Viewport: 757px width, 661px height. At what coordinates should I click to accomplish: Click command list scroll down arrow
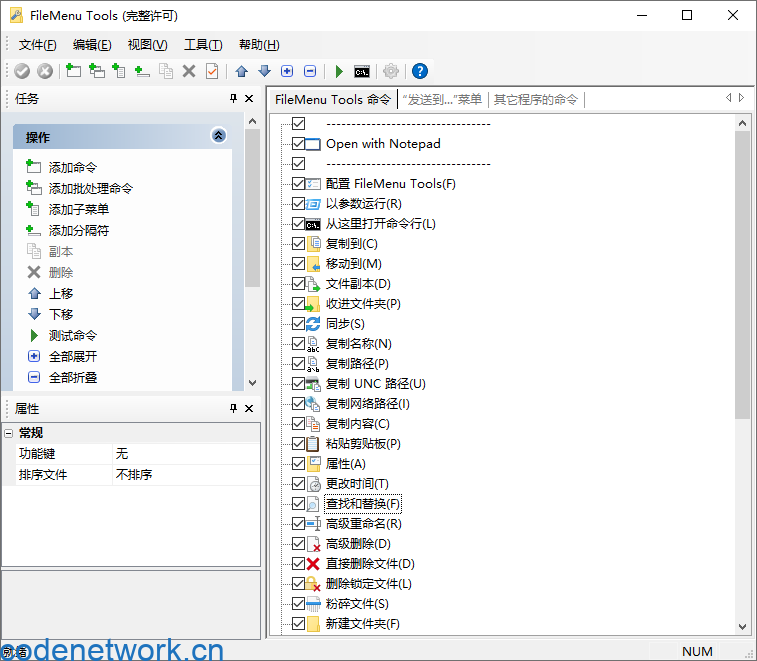coord(743,627)
